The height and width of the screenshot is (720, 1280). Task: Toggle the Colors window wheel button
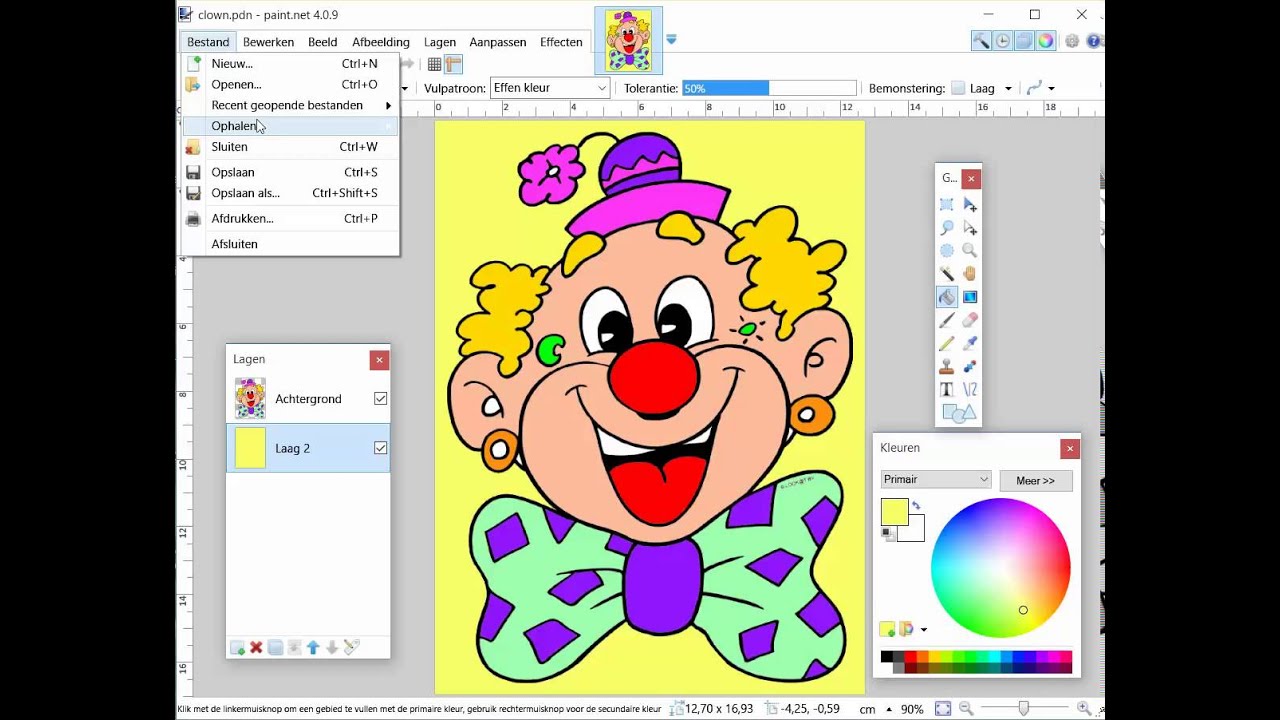tap(1045, 41)
